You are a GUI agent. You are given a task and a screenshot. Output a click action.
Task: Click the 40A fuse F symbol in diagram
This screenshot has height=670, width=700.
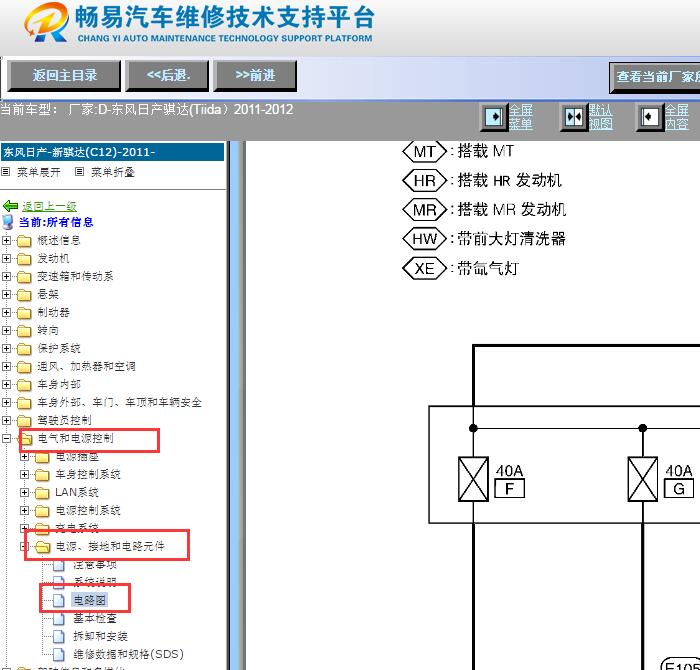pyautogui.click(x=473, y=479)
